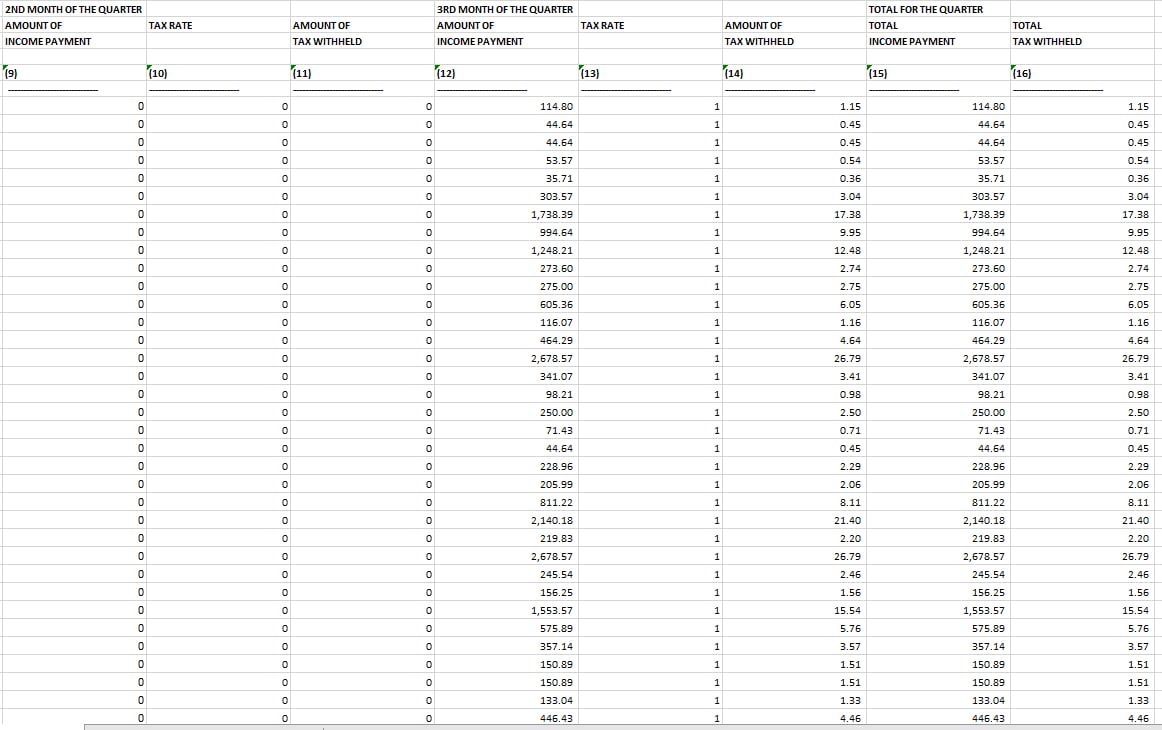Select the TAX WITHHELD header above (14)
The width and height of the screenshot is (1162, 730).
759,41
